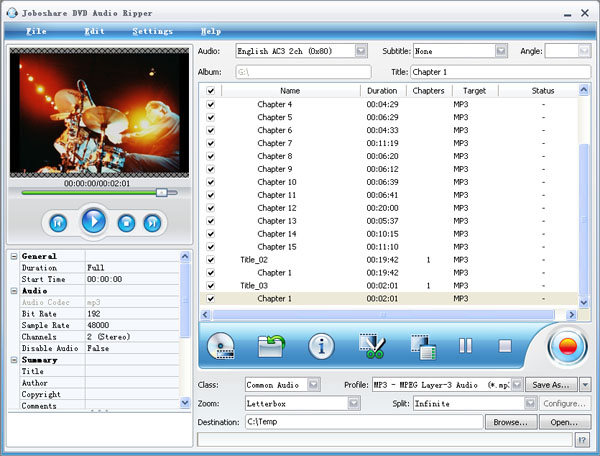Screen dimensions: 600x456
Task: Toggle the select-all header checkbox
Action: pyautogui.click(x=210, y=91)
